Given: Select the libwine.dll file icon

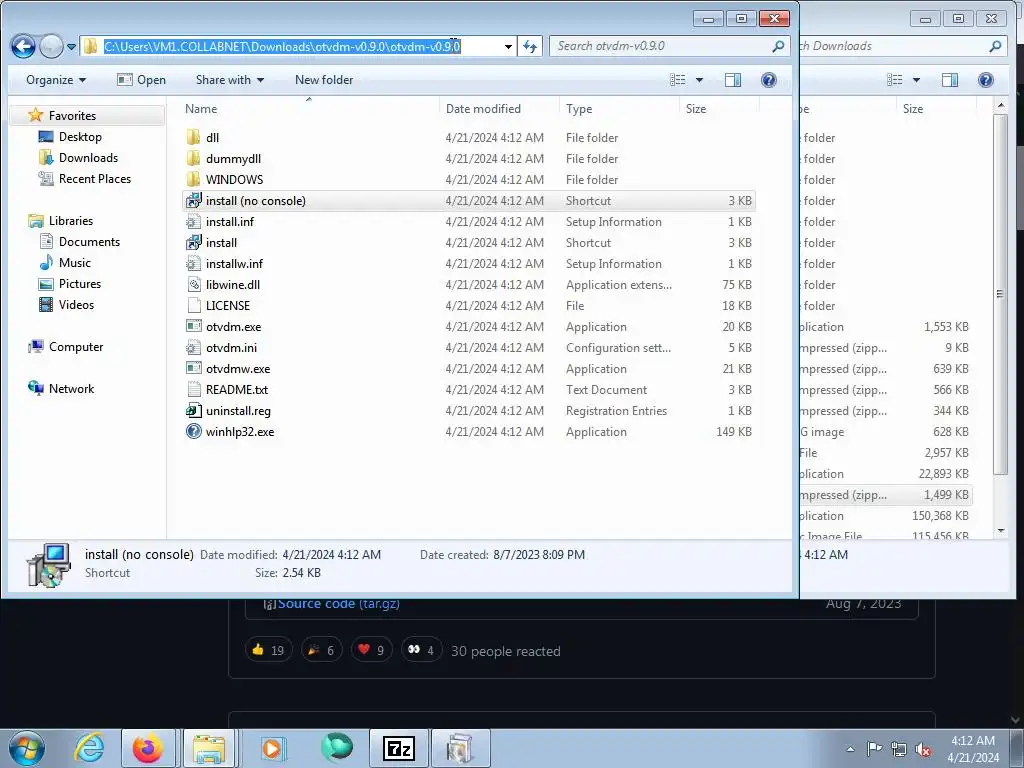Looking at the screenshot, I should point(193,284).
